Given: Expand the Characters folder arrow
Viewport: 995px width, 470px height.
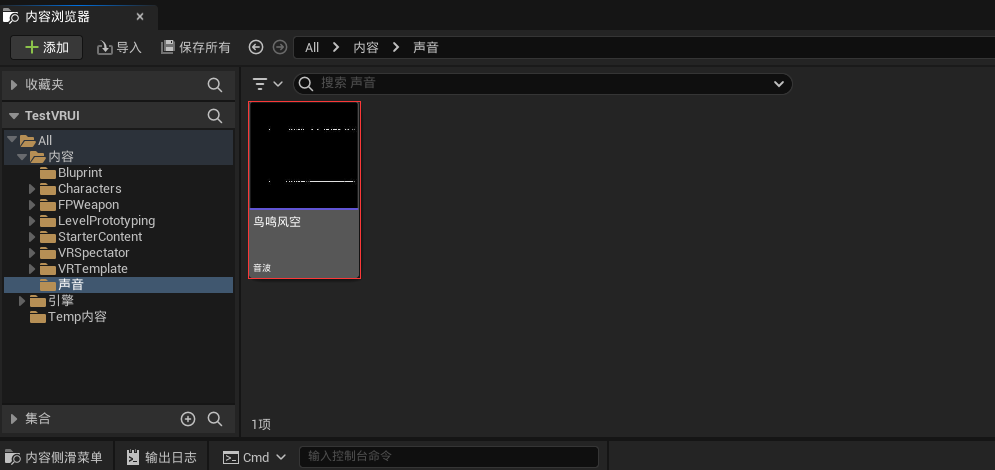Looking at the screenshot, I should 32,188.
